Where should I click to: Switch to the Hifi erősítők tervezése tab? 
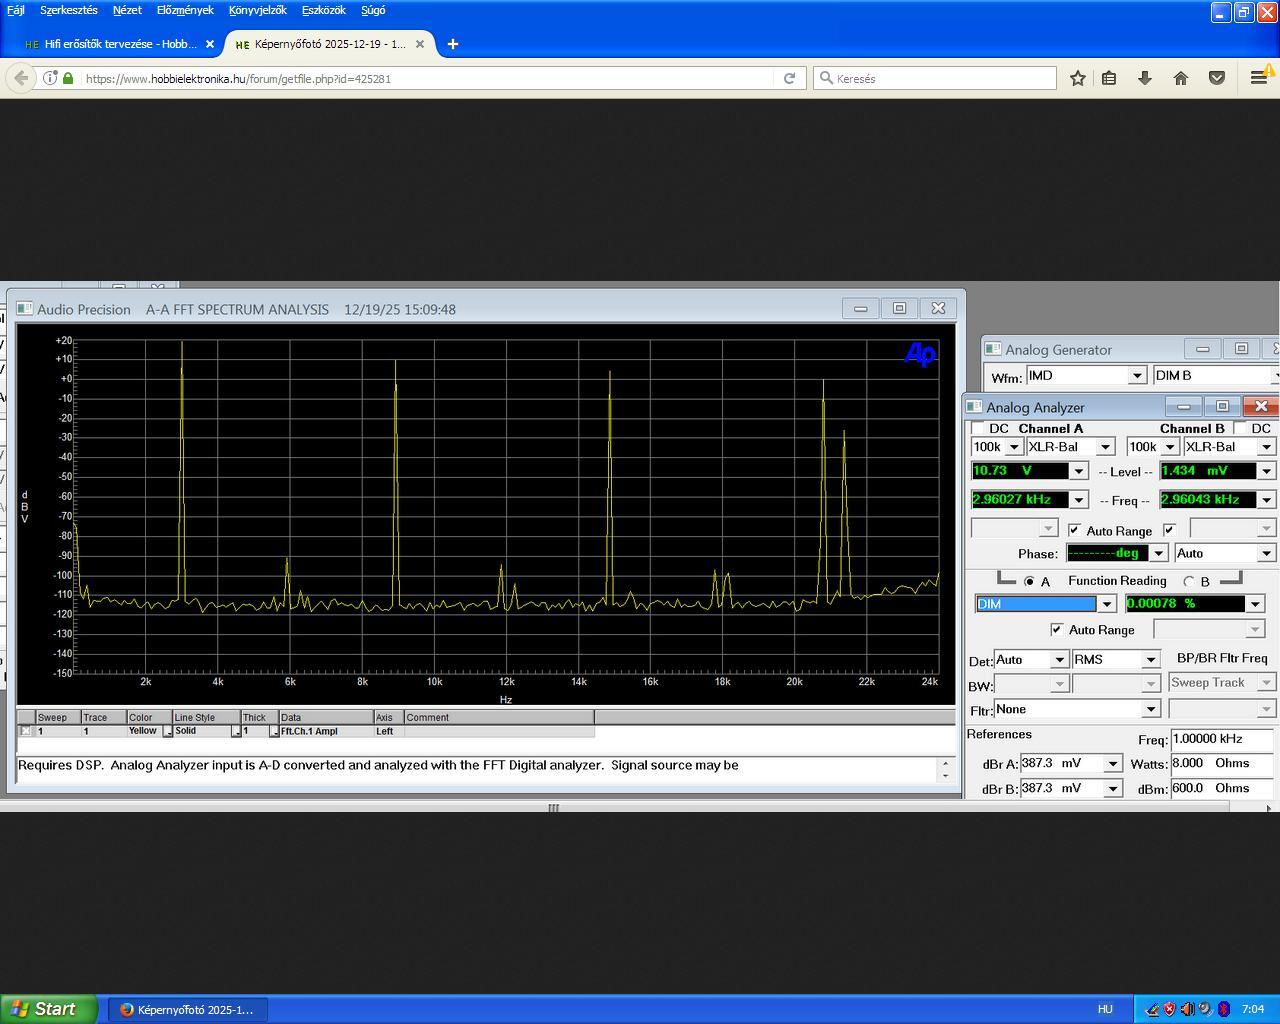pyautogui.click(x=120, y=44)
